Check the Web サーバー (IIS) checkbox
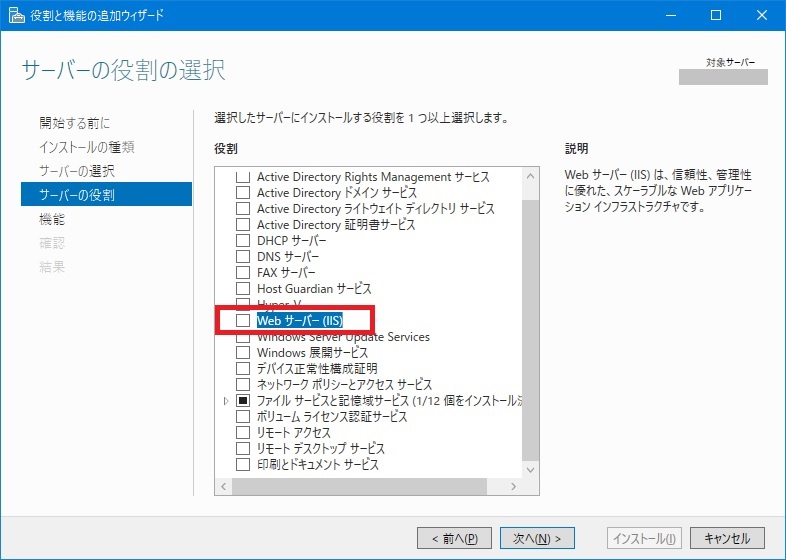This screenshot has height=560, width=786. pyautogui.click(x=242, y=321)
